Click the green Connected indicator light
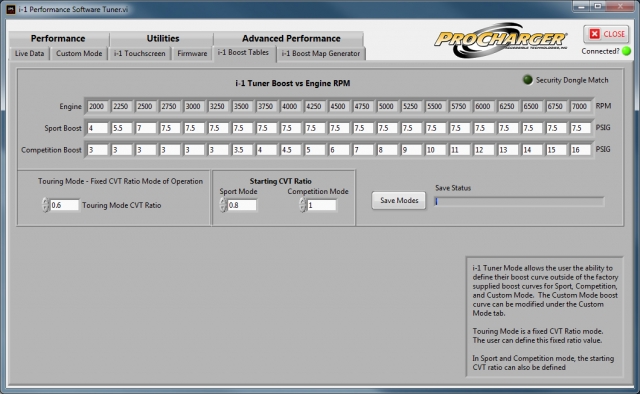Viewport: 640px width, 394px height. point(626,51)
